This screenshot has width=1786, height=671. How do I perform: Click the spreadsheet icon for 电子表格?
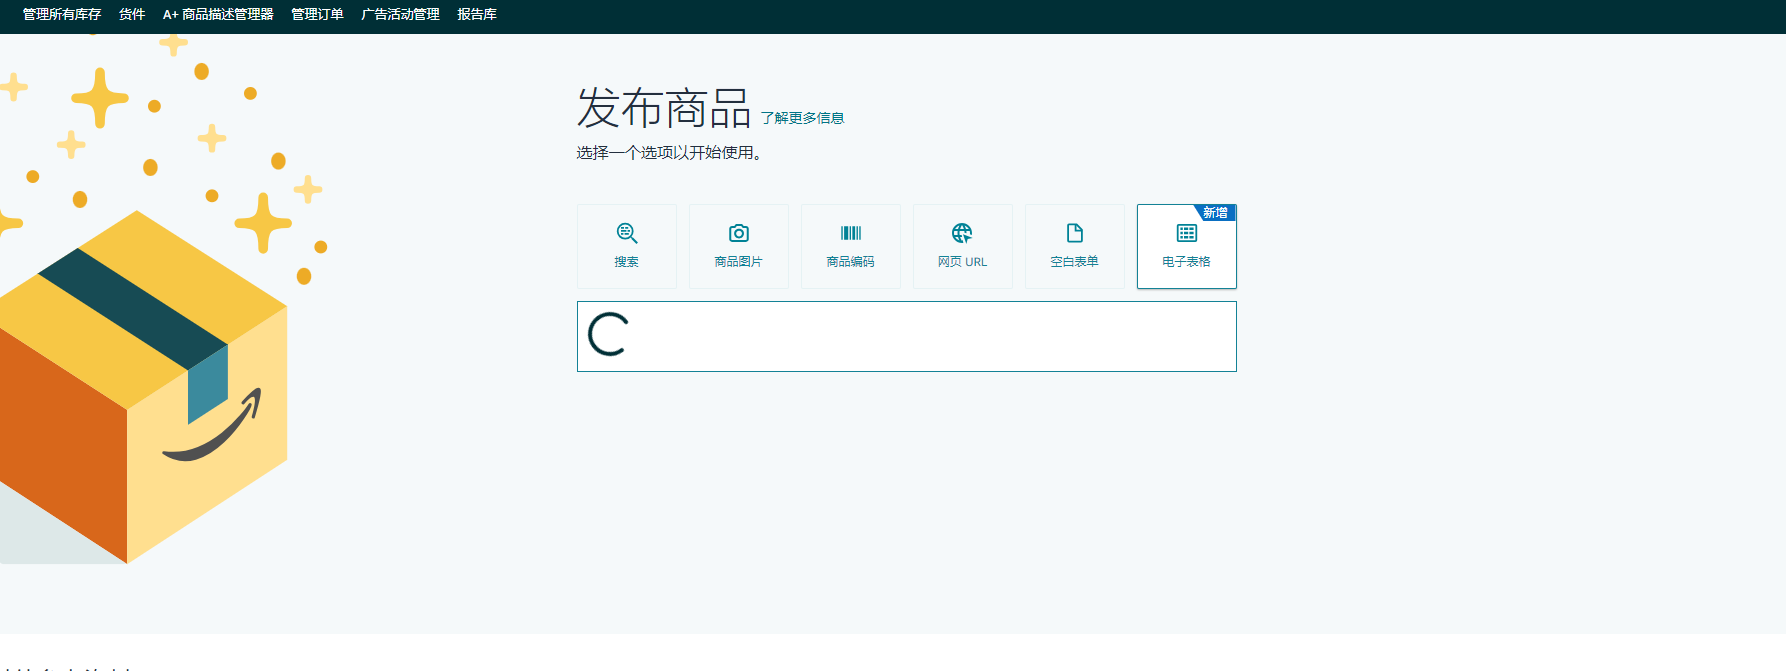coord(1187,233)
